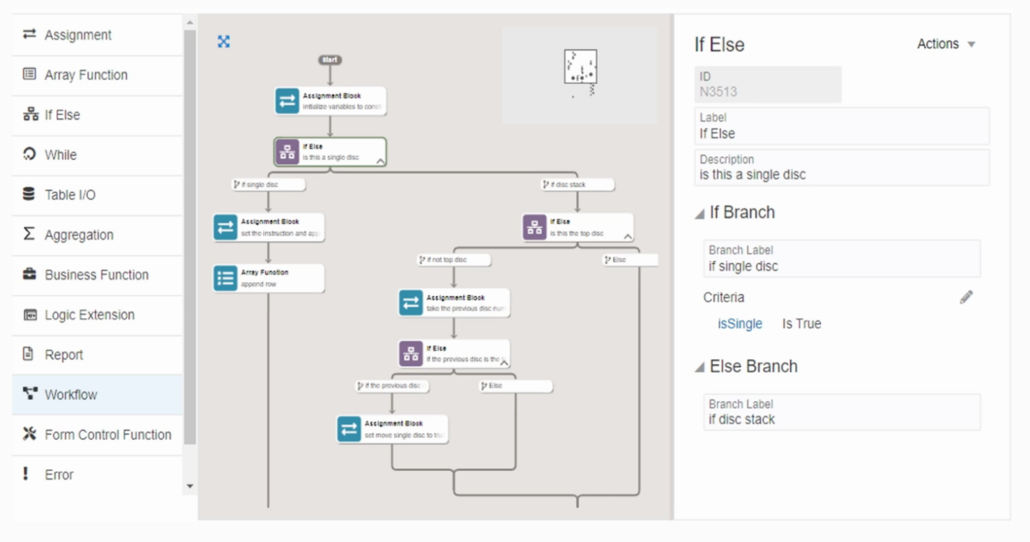Select the Aggregation palette item

click(x=97, y=235)
